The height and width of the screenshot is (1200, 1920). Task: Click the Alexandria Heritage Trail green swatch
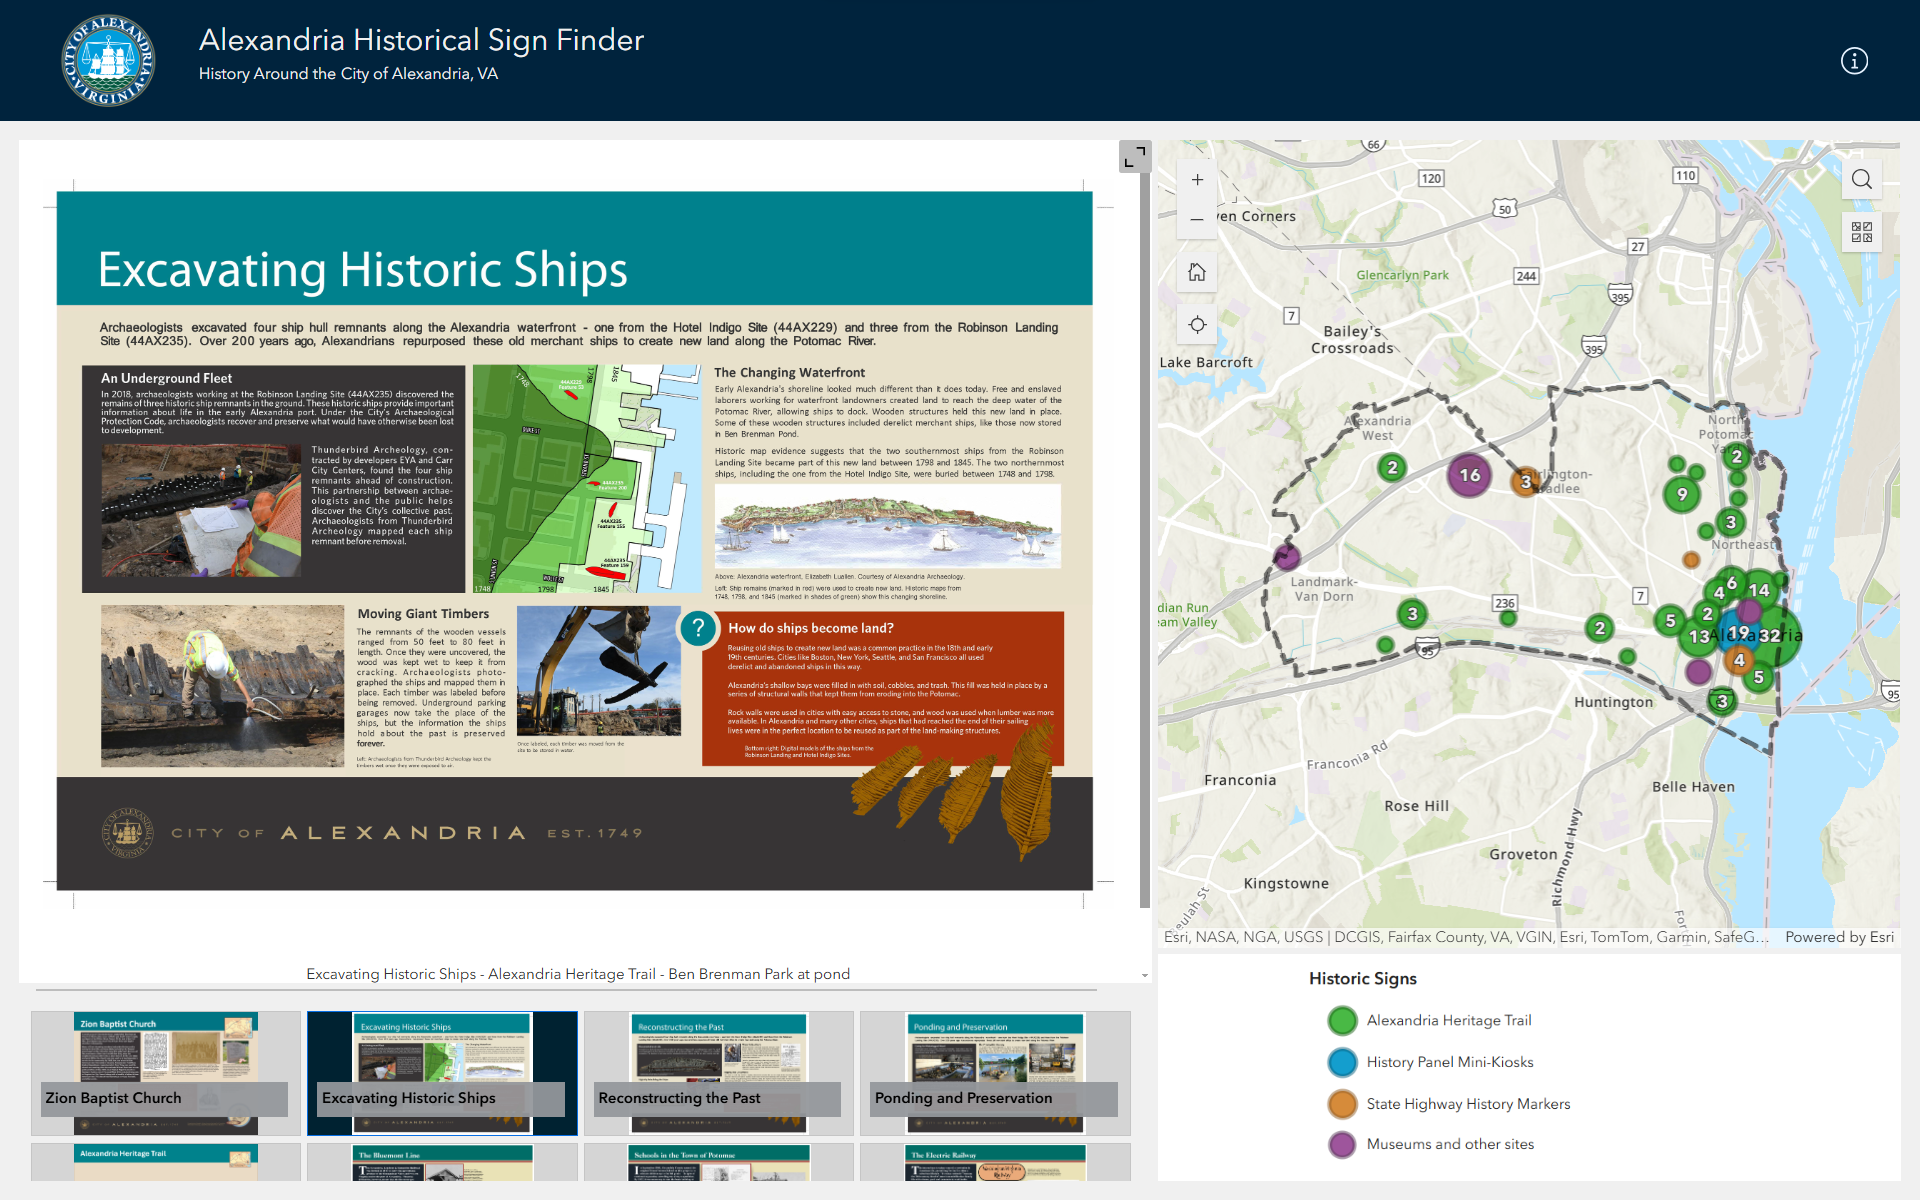(1342, 1020)
